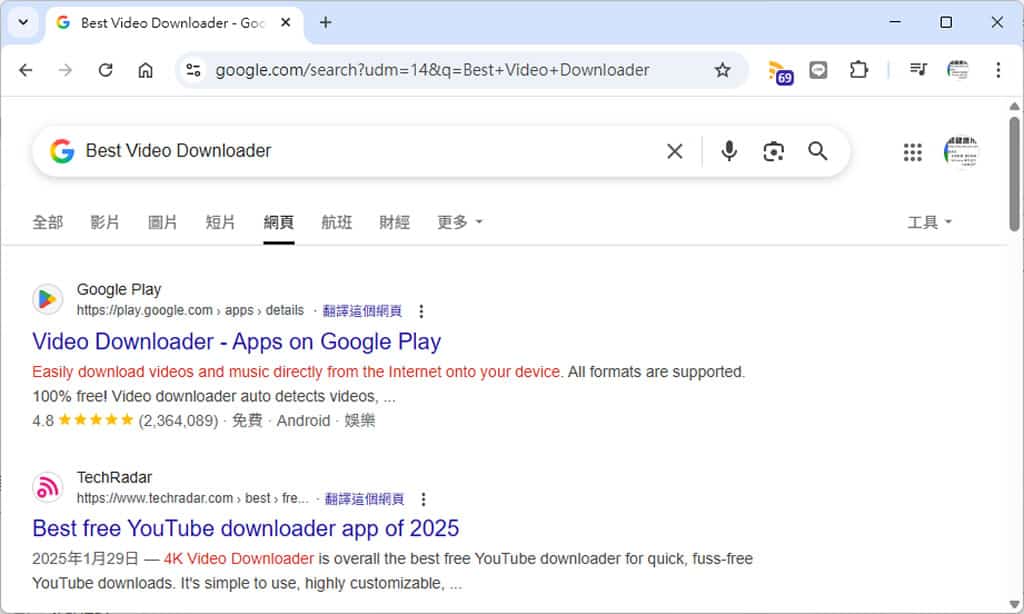Image resolution: width=1024 pixels, height=614 pixels.
Task: Translate the Google Play result page
Action: (x=362, y=311)
